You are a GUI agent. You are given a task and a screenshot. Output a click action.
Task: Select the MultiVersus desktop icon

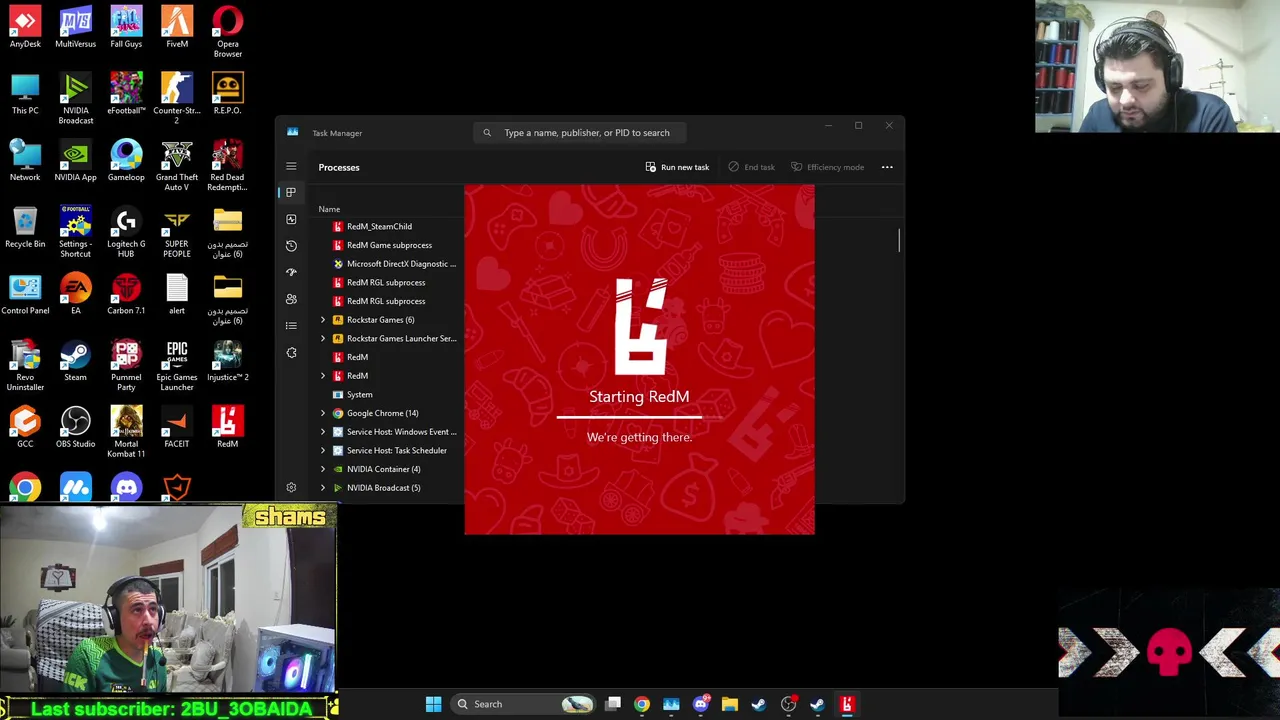pos(76,28)
